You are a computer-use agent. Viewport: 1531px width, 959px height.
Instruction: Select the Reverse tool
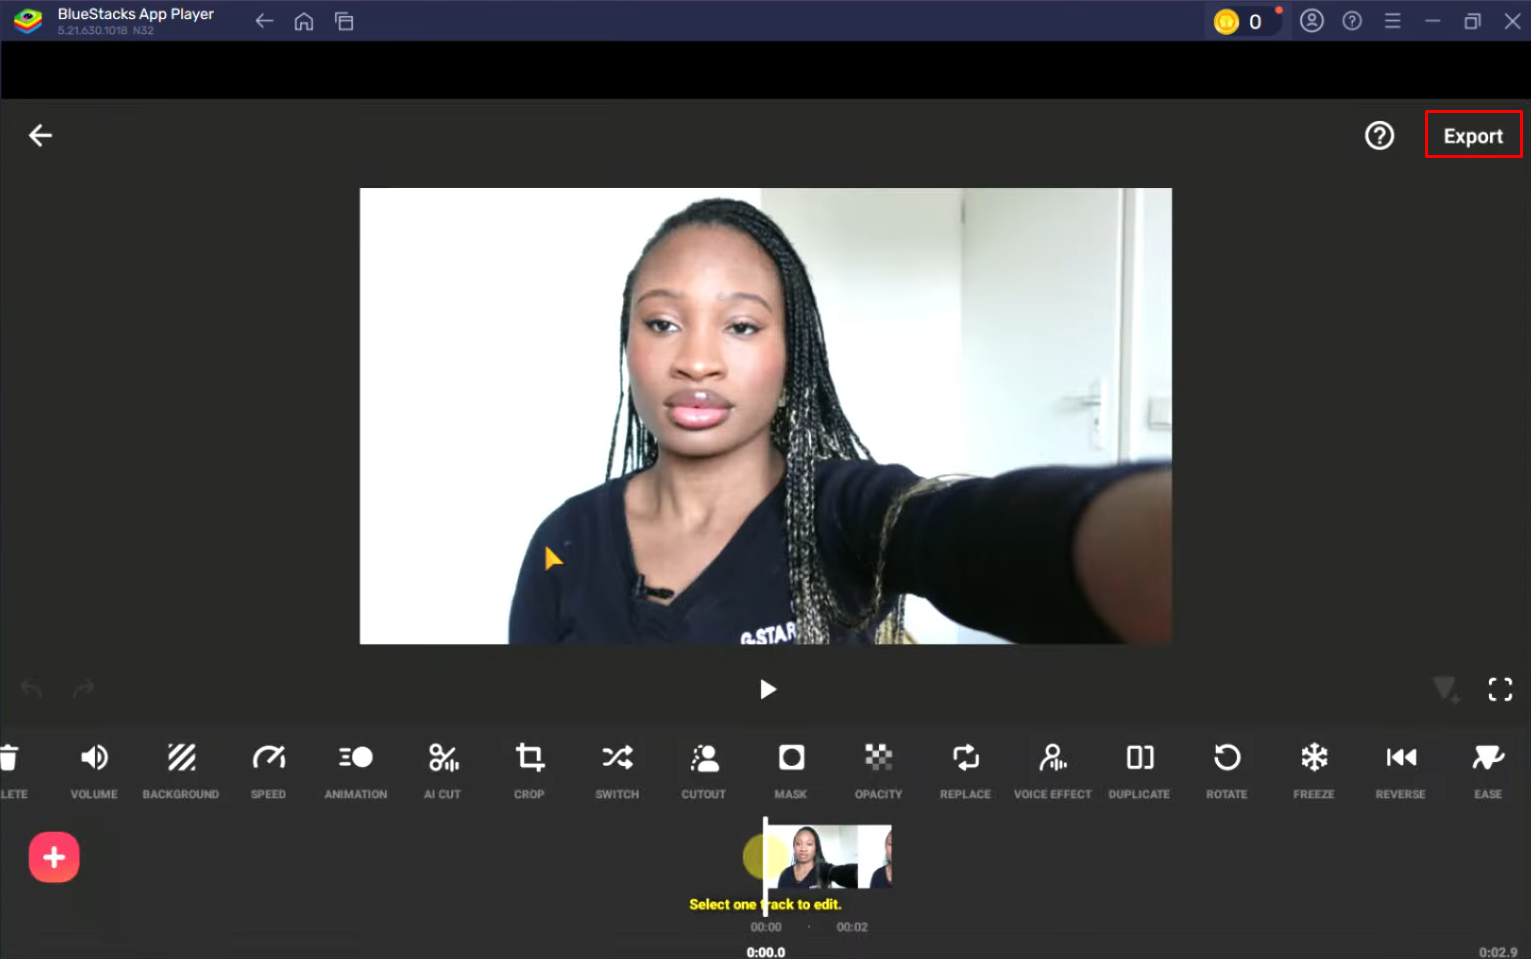pos(1400,770)
